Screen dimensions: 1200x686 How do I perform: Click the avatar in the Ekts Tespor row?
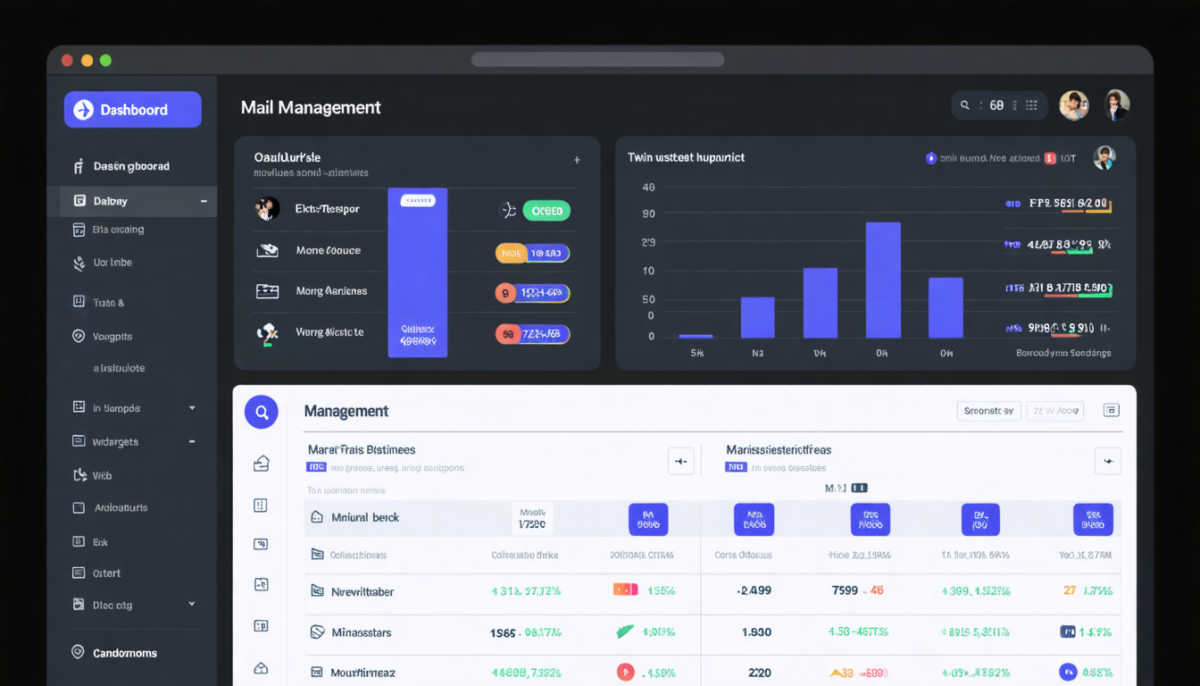[x=267, y=209]
